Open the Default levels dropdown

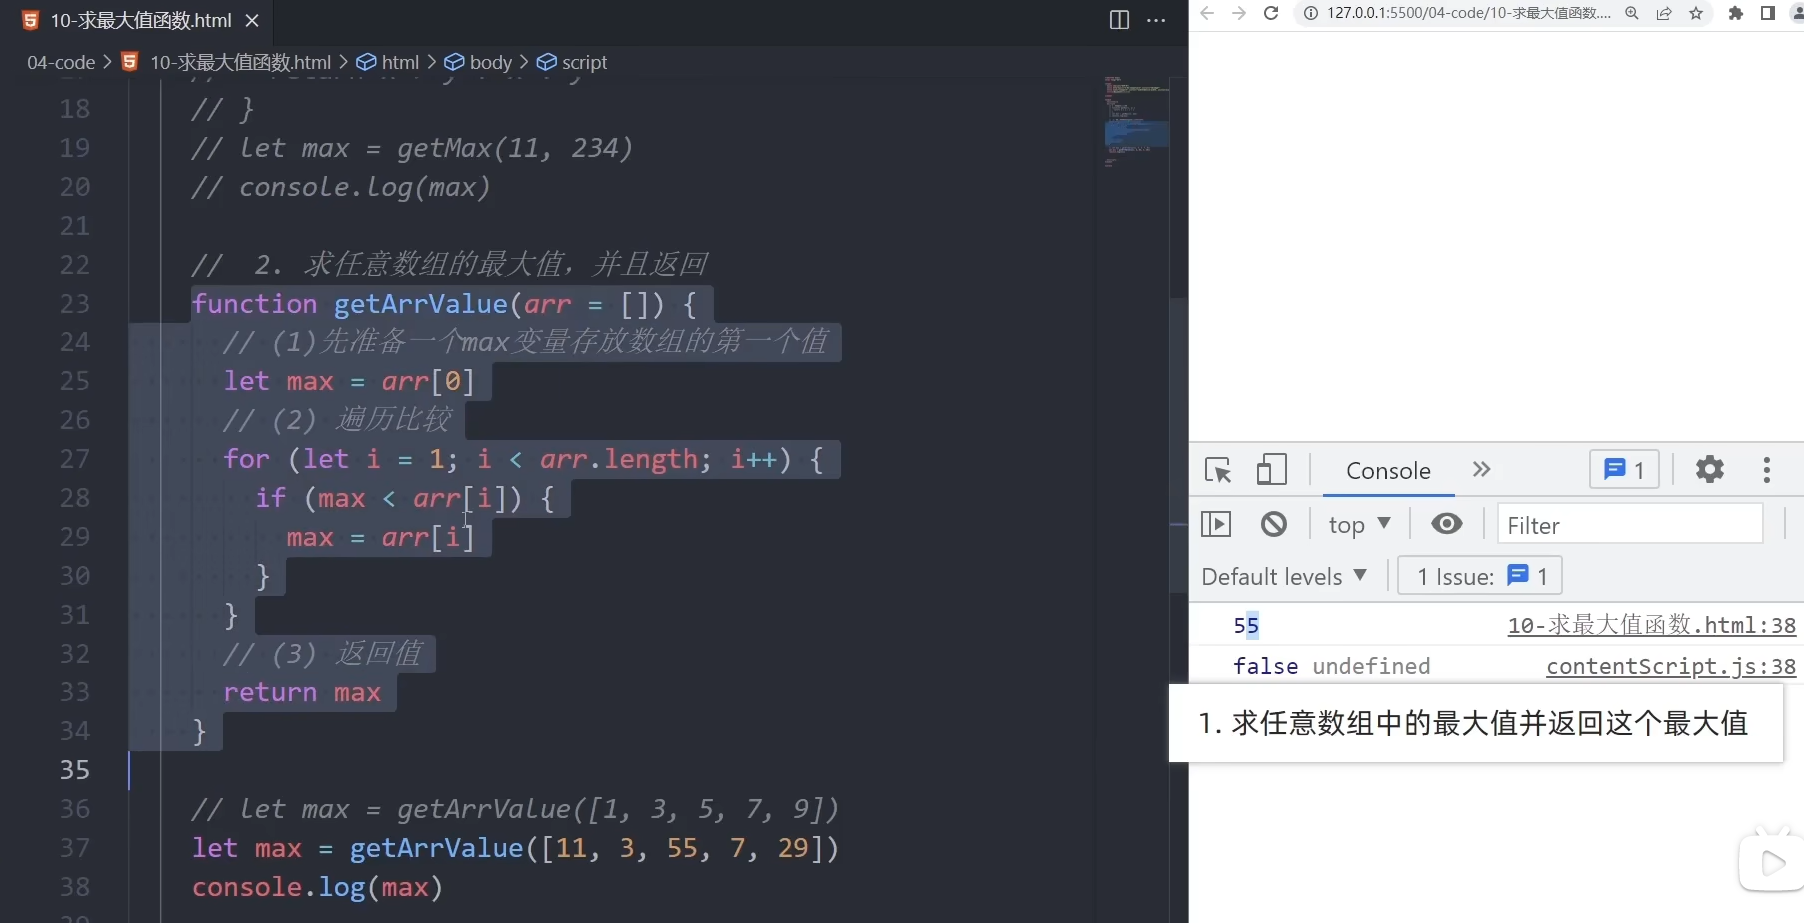point(1284,576)
